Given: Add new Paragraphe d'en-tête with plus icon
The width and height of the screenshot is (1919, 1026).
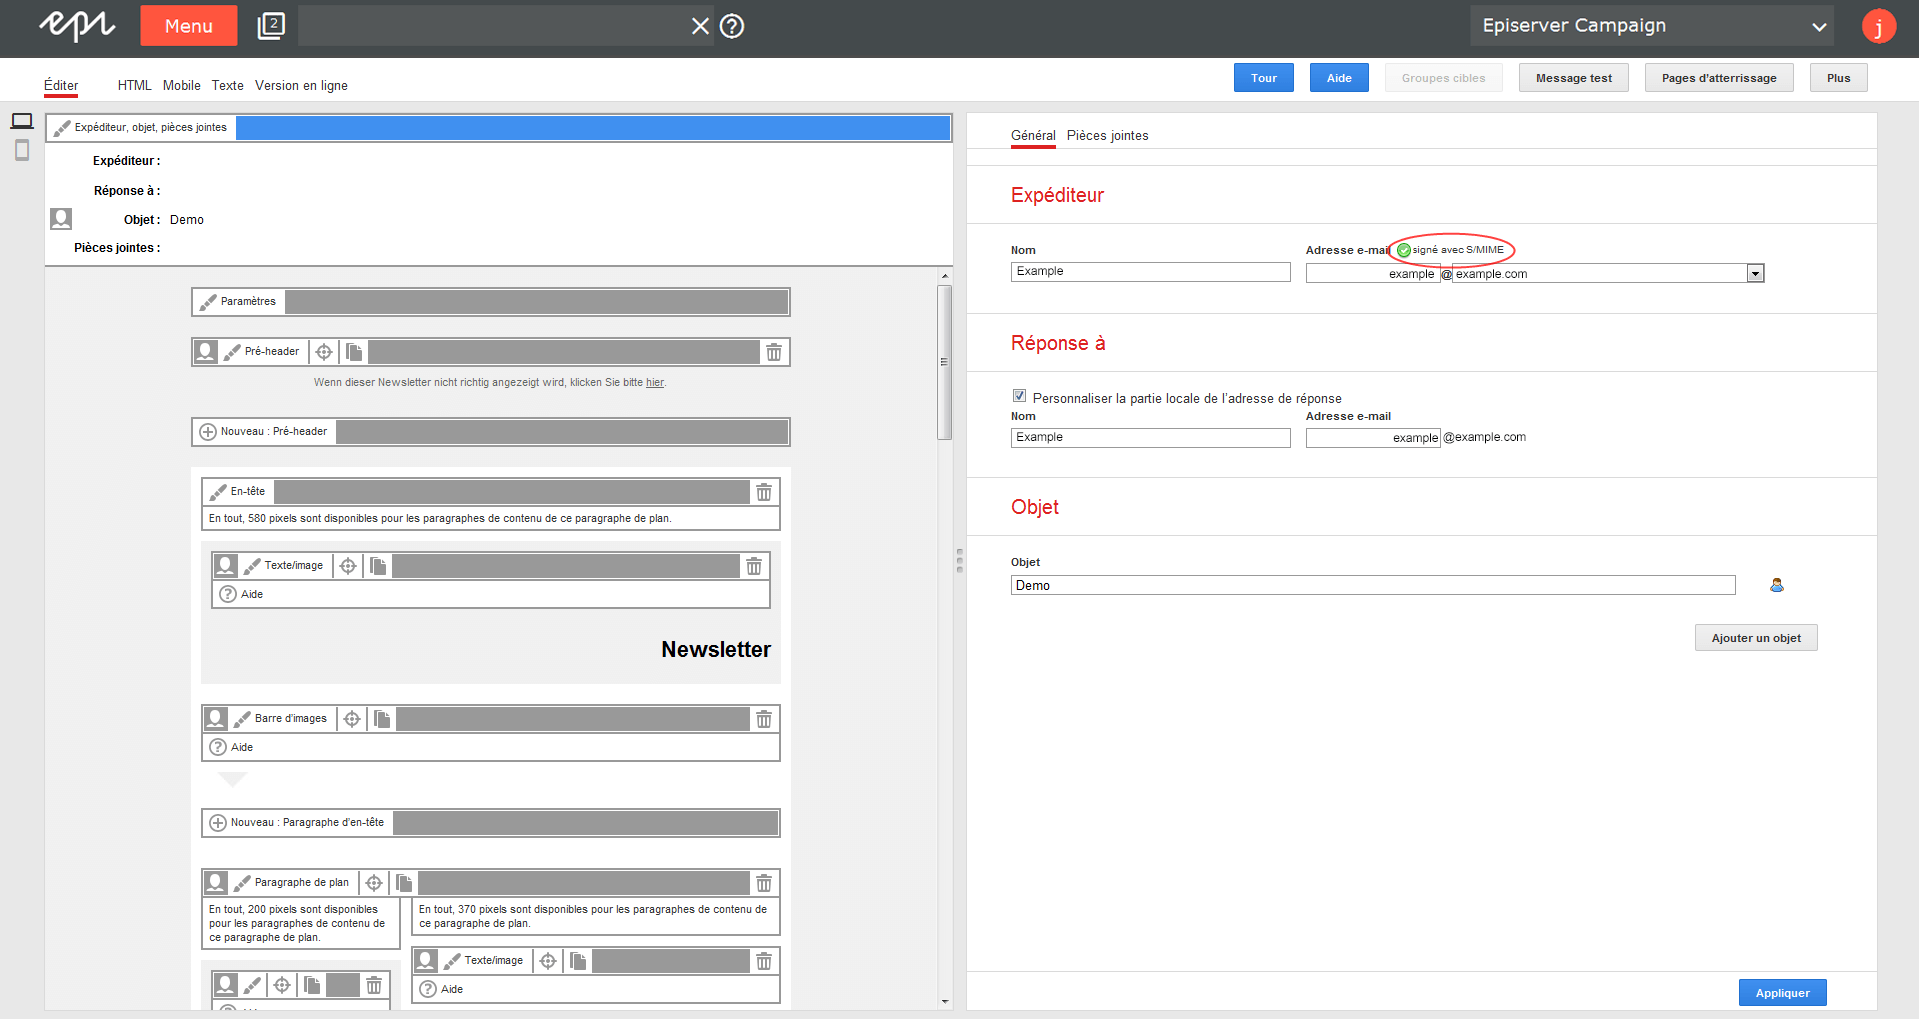Looking at the screenshot, I should tap(218, 823).
